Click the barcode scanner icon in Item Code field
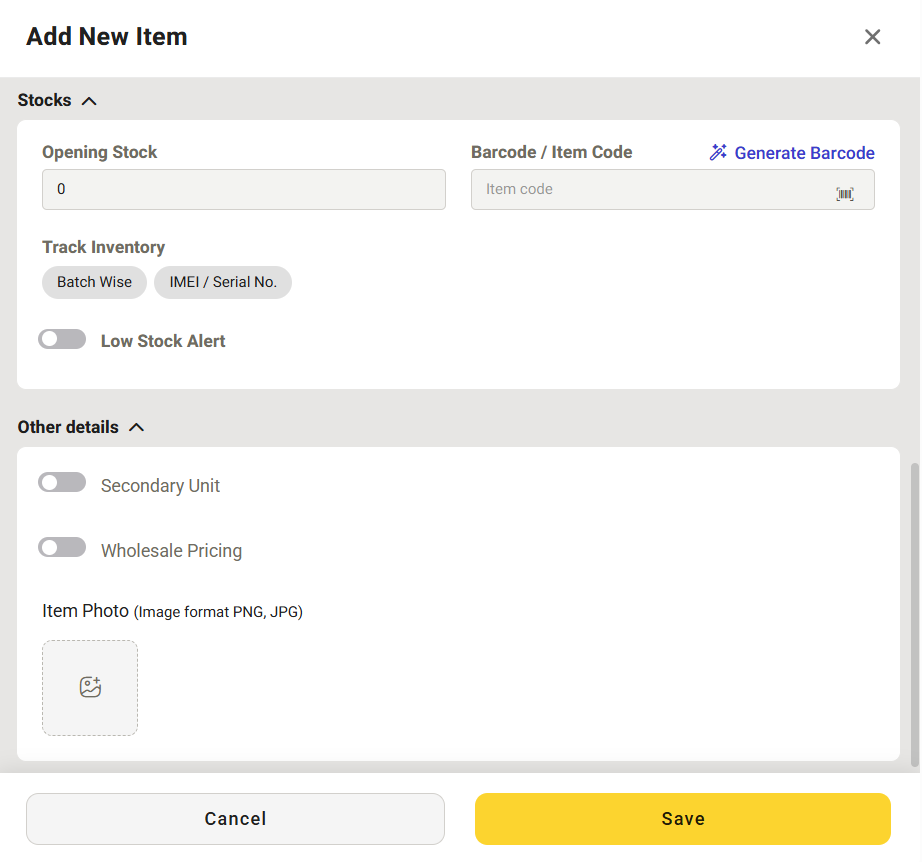This screenshot has width=922, height=862. pos(845,194)
